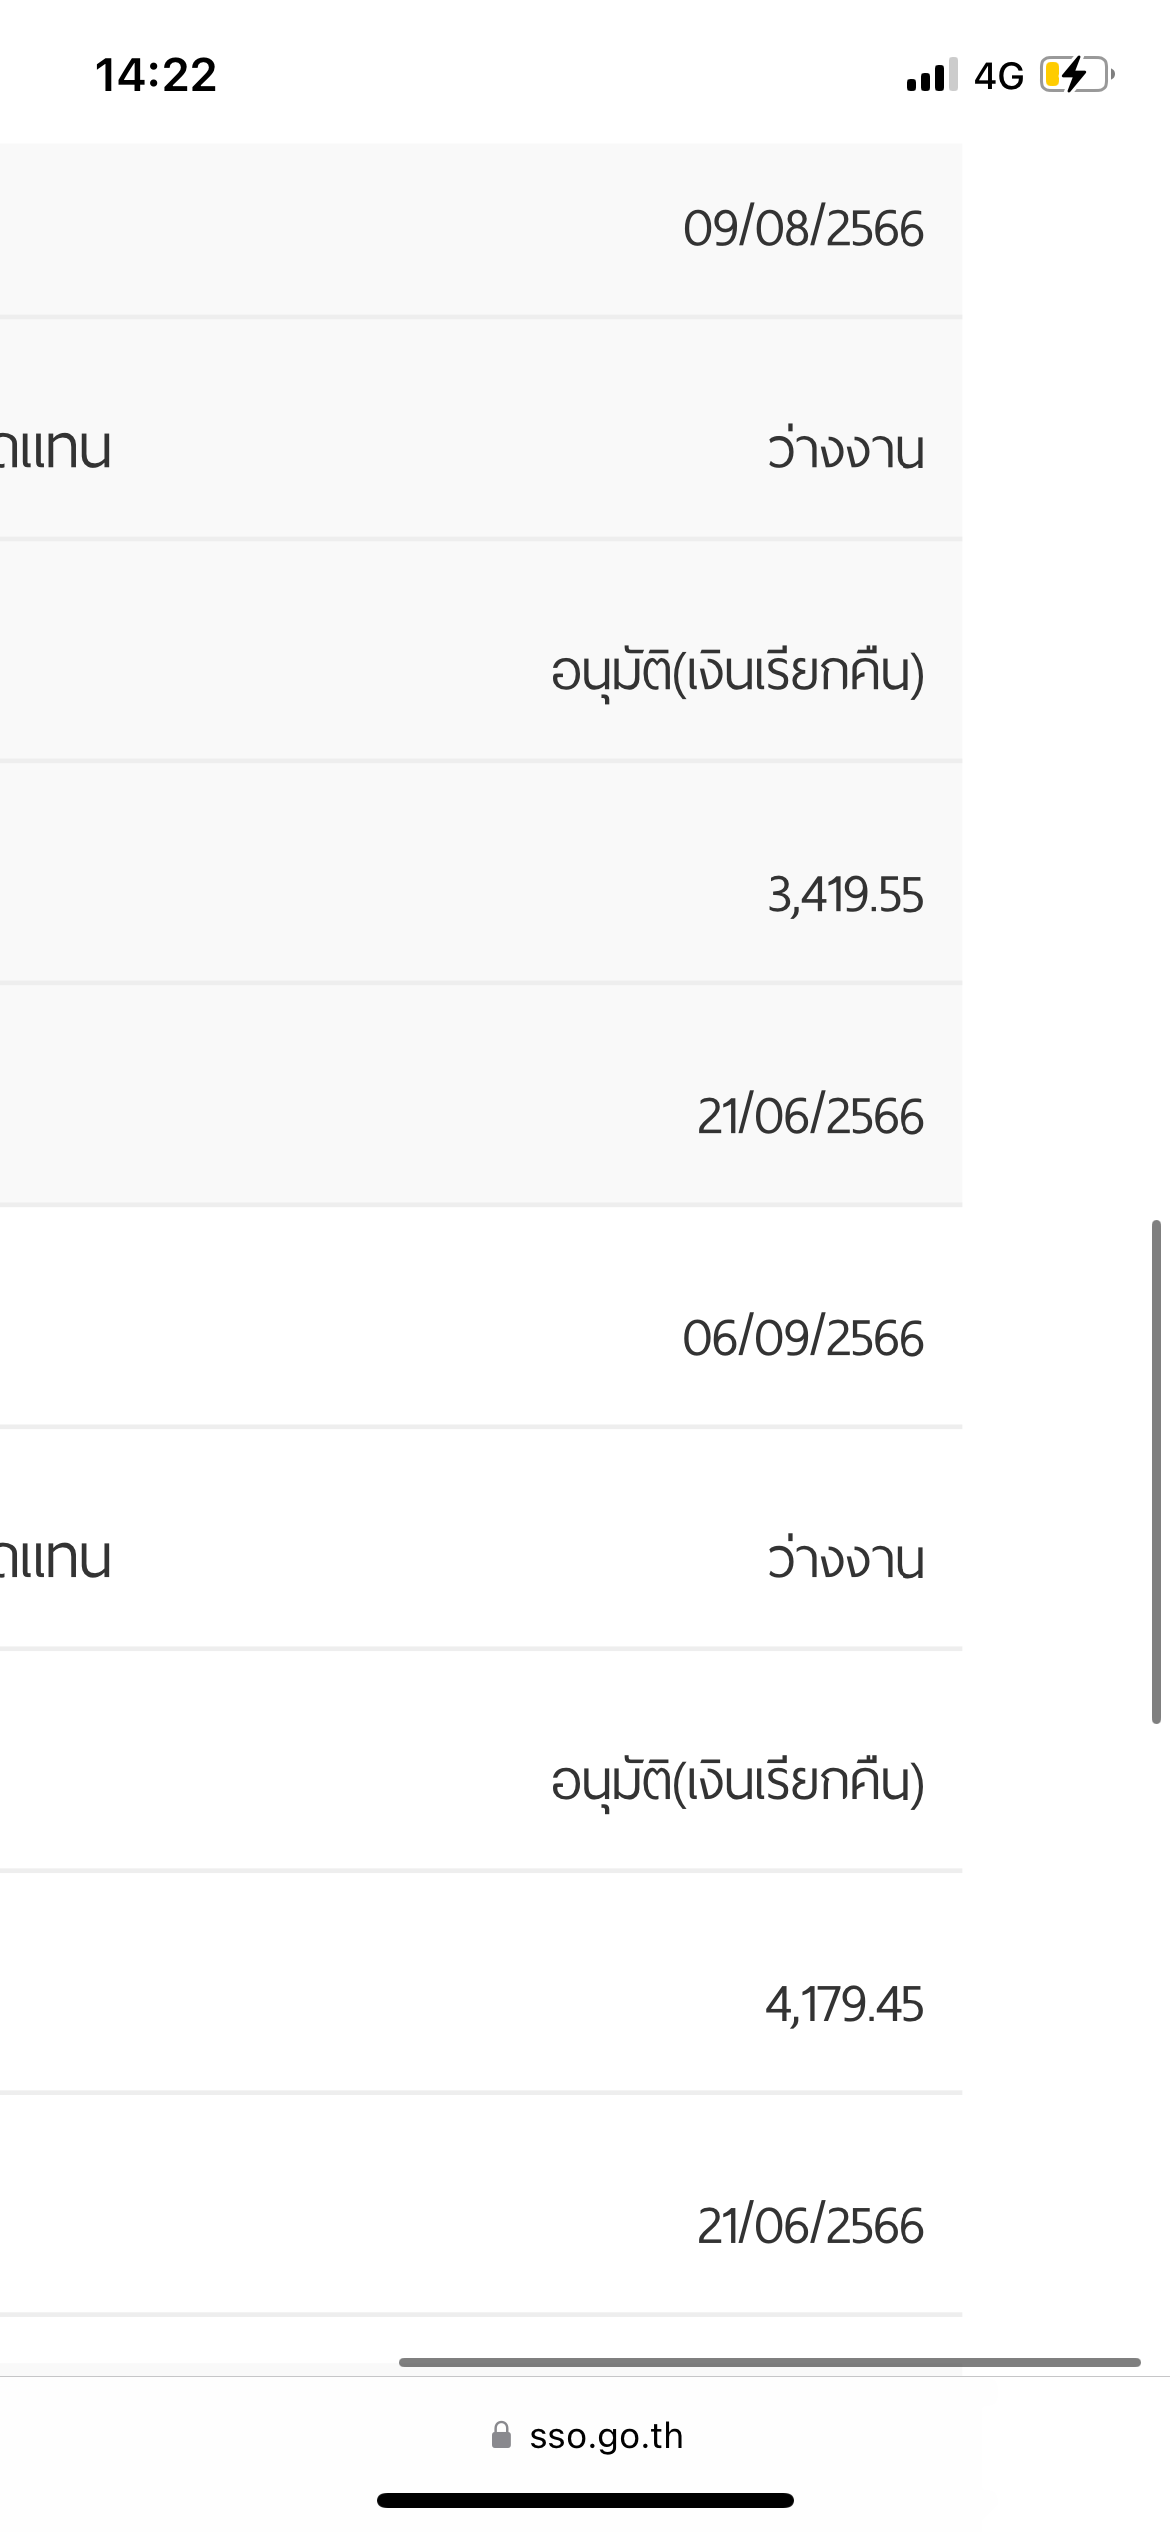This screenshot has width=1170, height=2532.
Task: Select the amount 4,179.45
Action: [x=844, y=2004]
